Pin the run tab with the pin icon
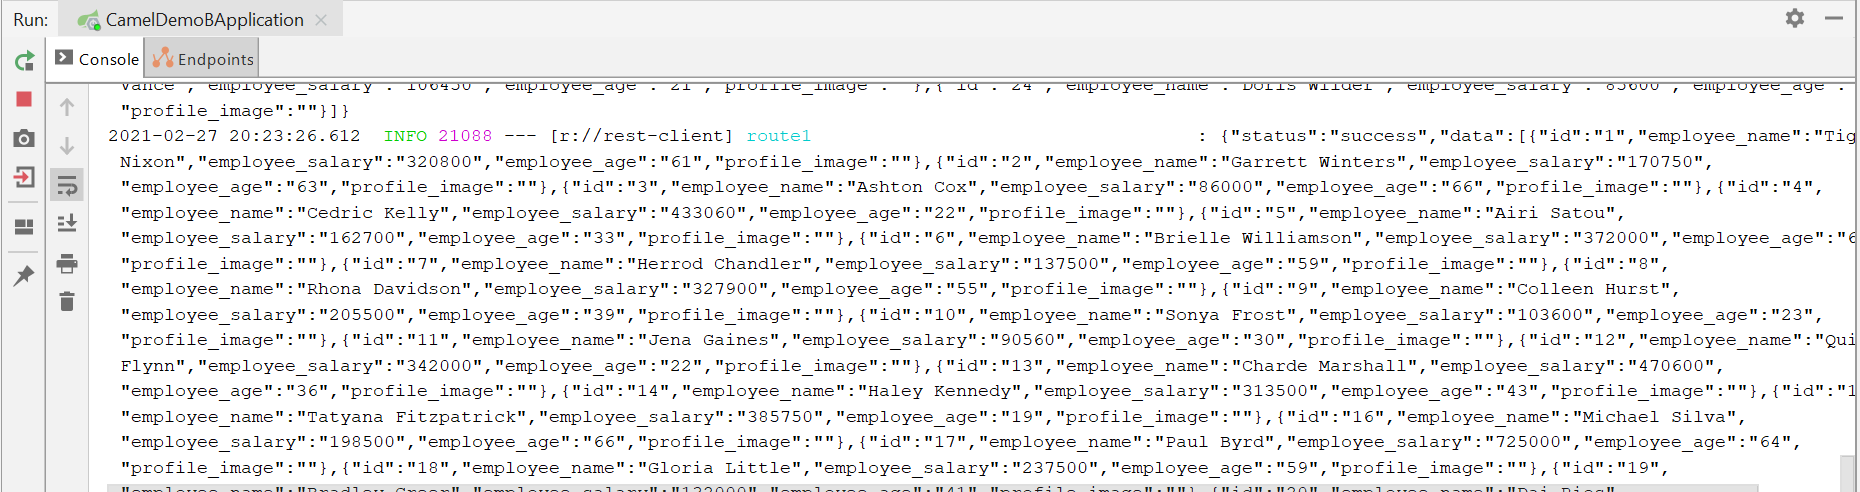 (24, 275)
